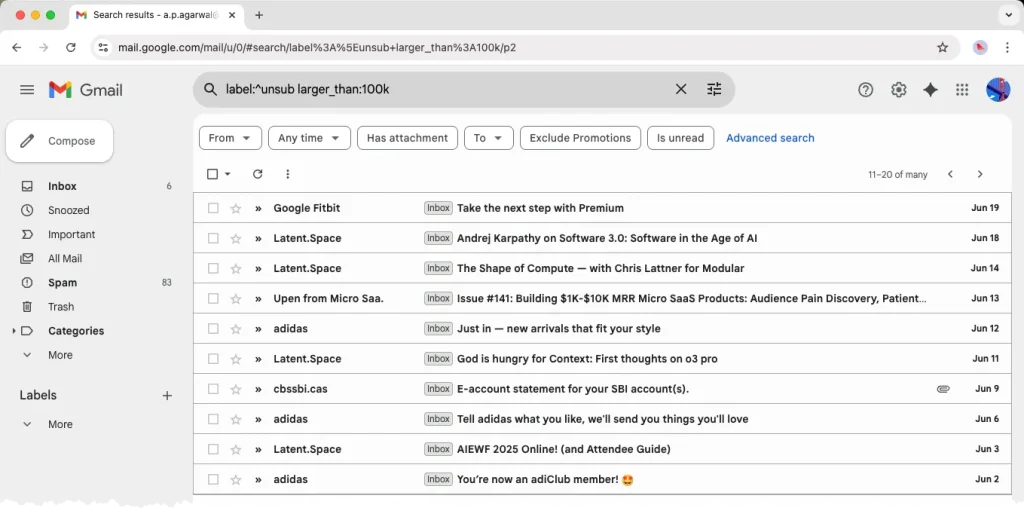Add a new label plus icon
This screenshot has width=1024, height=526.
[x=167, y=395]
